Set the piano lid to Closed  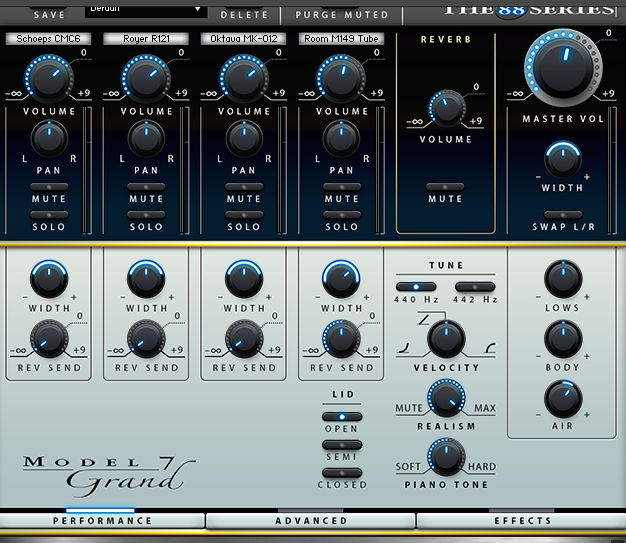(342, 472)
